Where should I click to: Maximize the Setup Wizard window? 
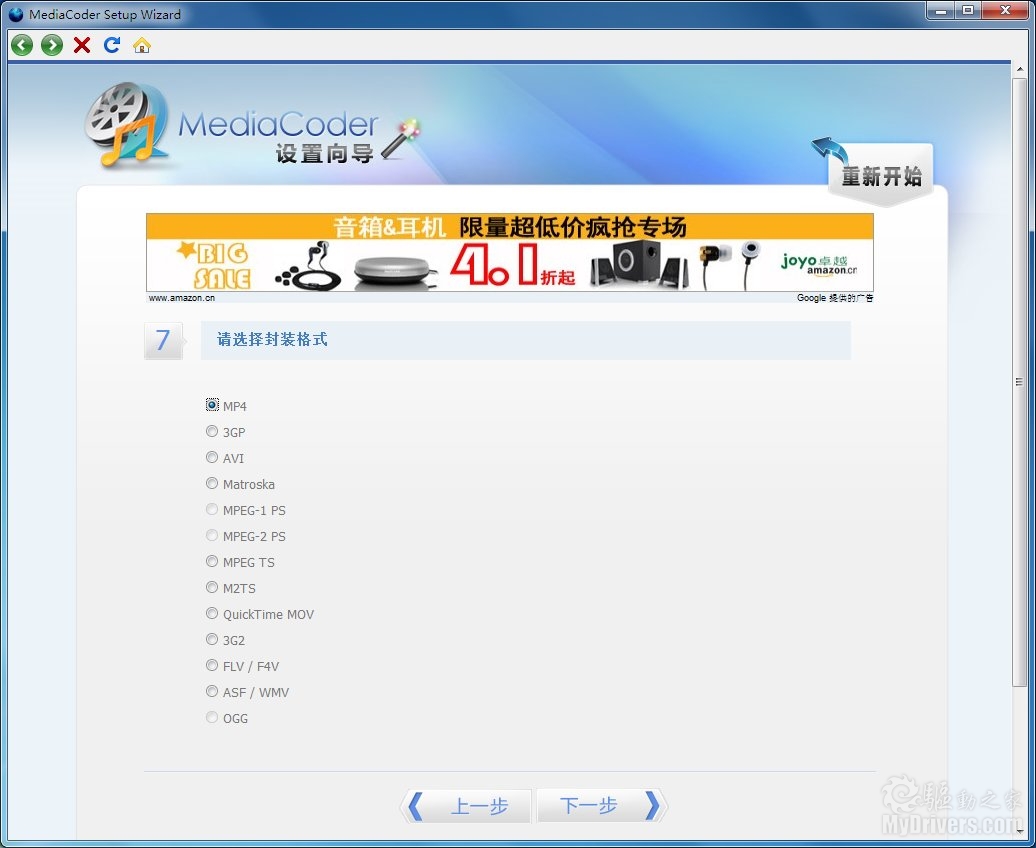coord(968,11)
